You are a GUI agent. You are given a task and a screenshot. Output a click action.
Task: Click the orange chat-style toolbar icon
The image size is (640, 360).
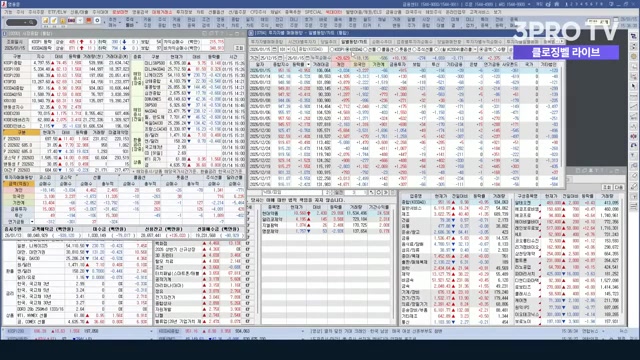coord(89,20)
